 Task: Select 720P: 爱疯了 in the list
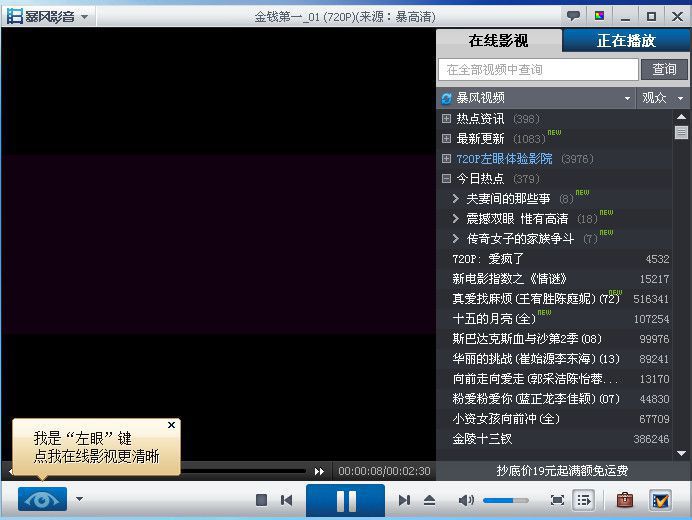coord(555,259)
